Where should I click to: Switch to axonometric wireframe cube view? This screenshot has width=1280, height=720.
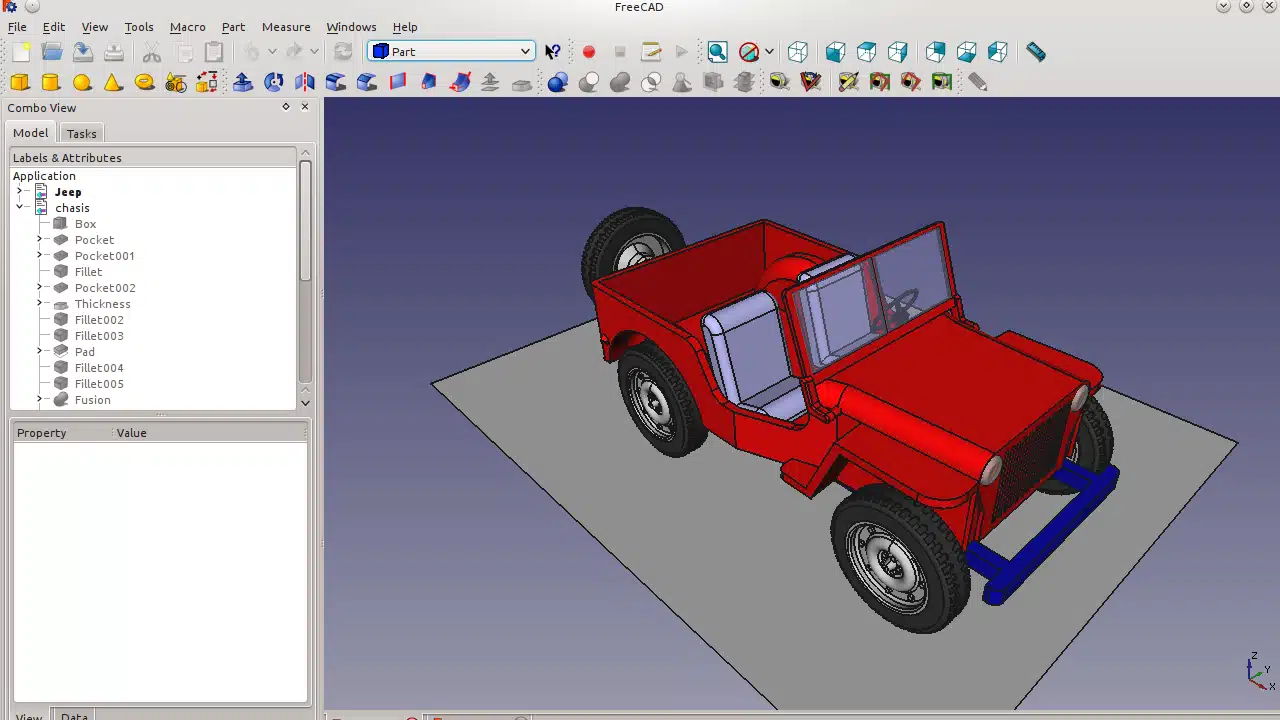pos(798,52)
